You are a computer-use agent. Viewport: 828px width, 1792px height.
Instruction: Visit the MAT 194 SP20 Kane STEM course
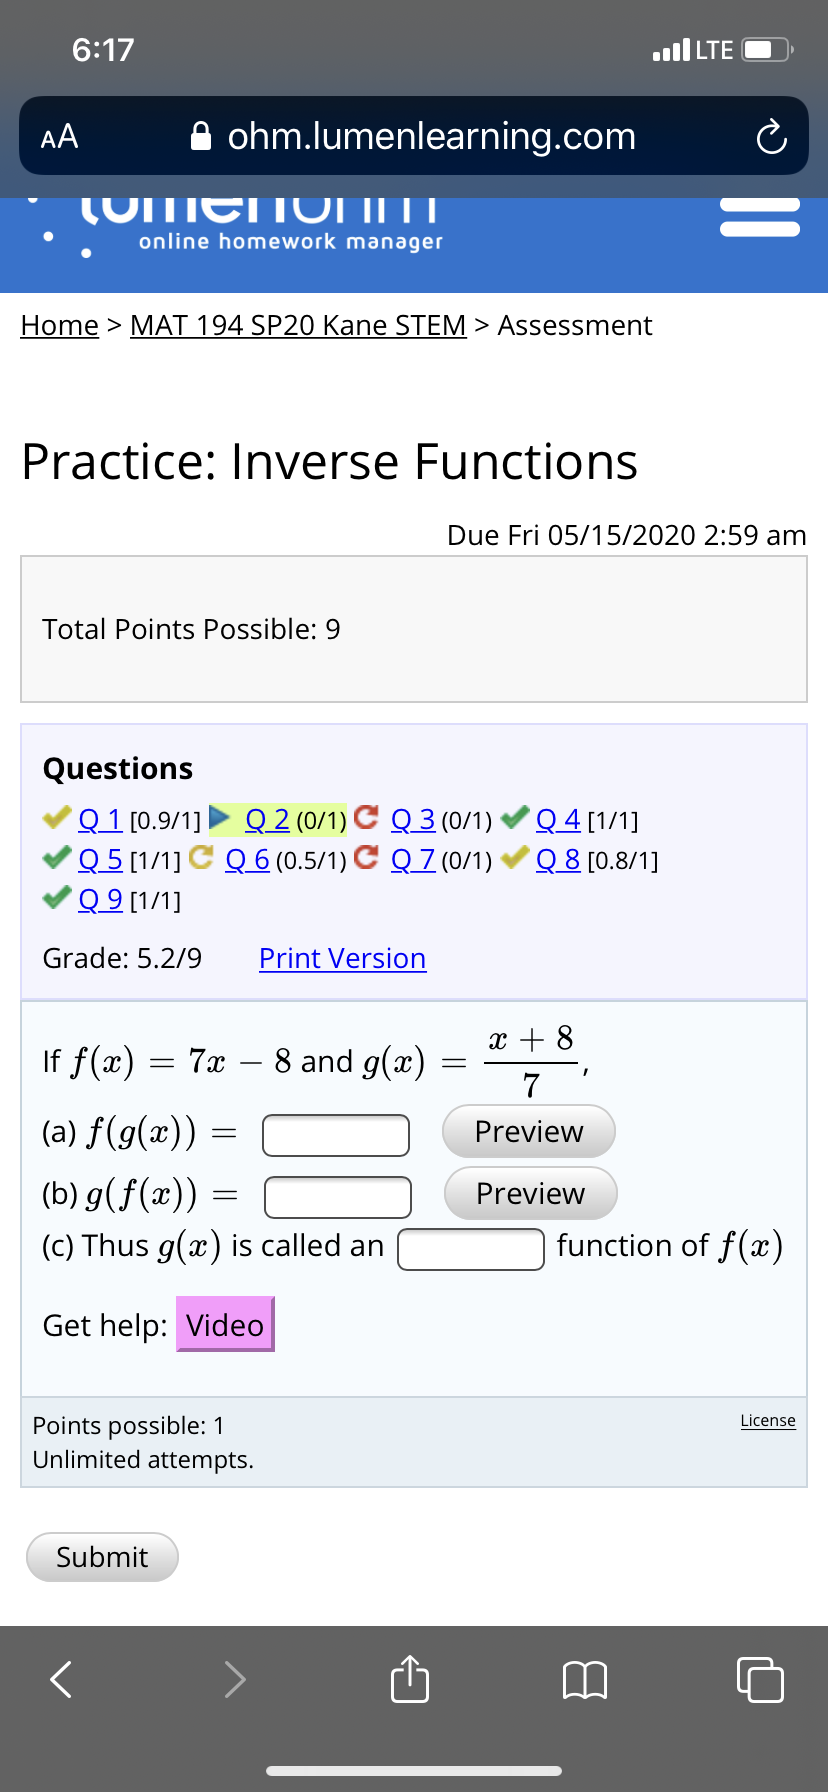point(296,325)
